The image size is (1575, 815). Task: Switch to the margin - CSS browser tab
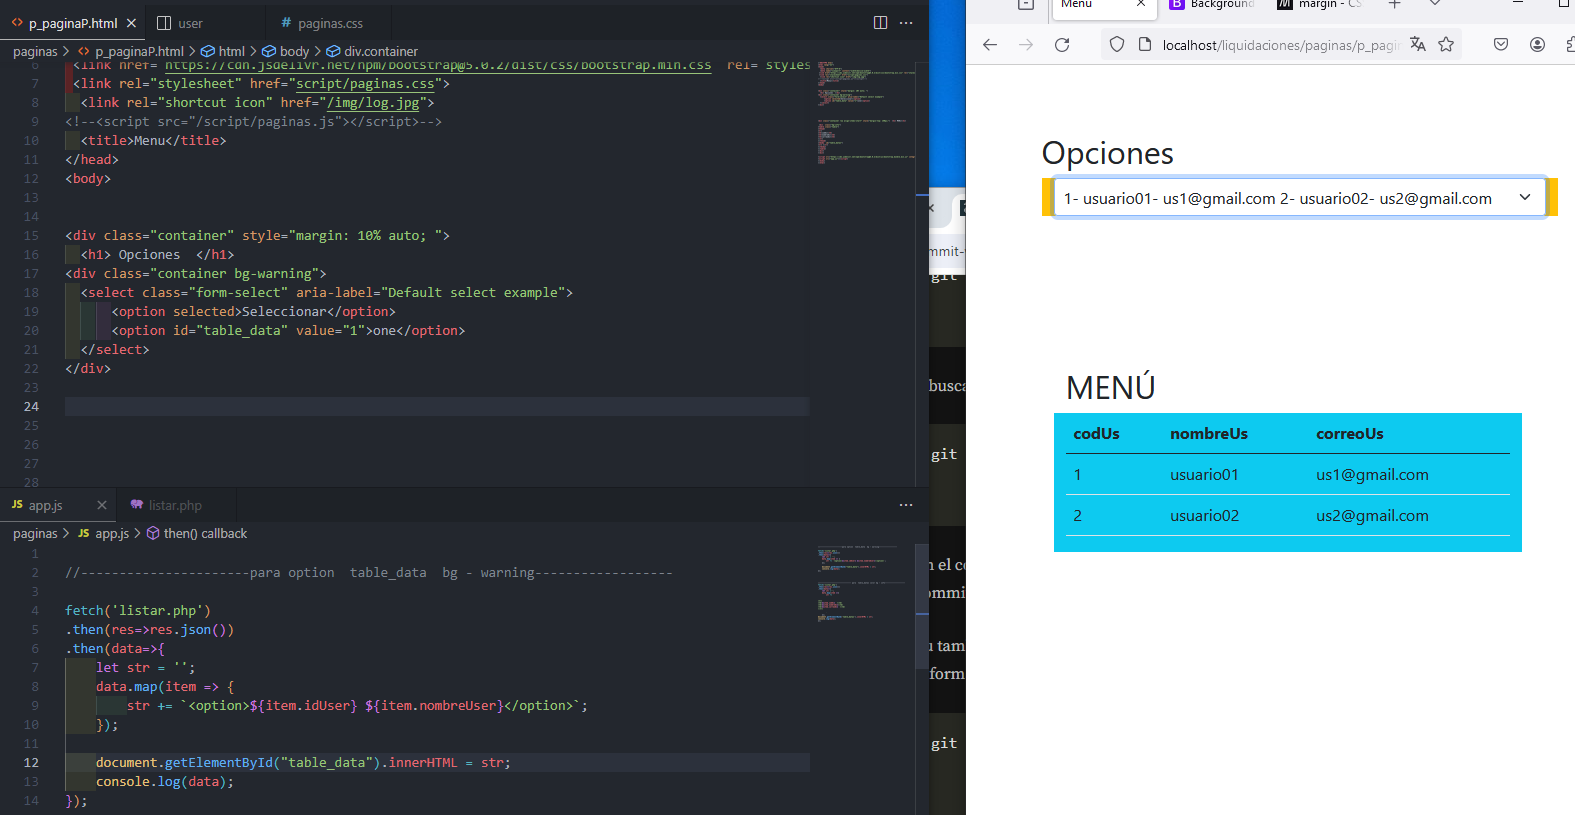[x=1319, y=5]
